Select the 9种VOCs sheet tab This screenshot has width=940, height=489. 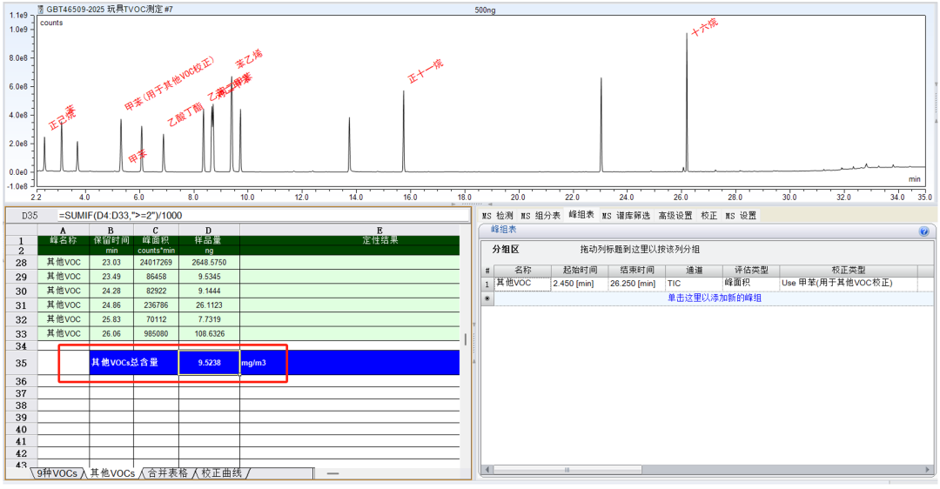point(56,473)
